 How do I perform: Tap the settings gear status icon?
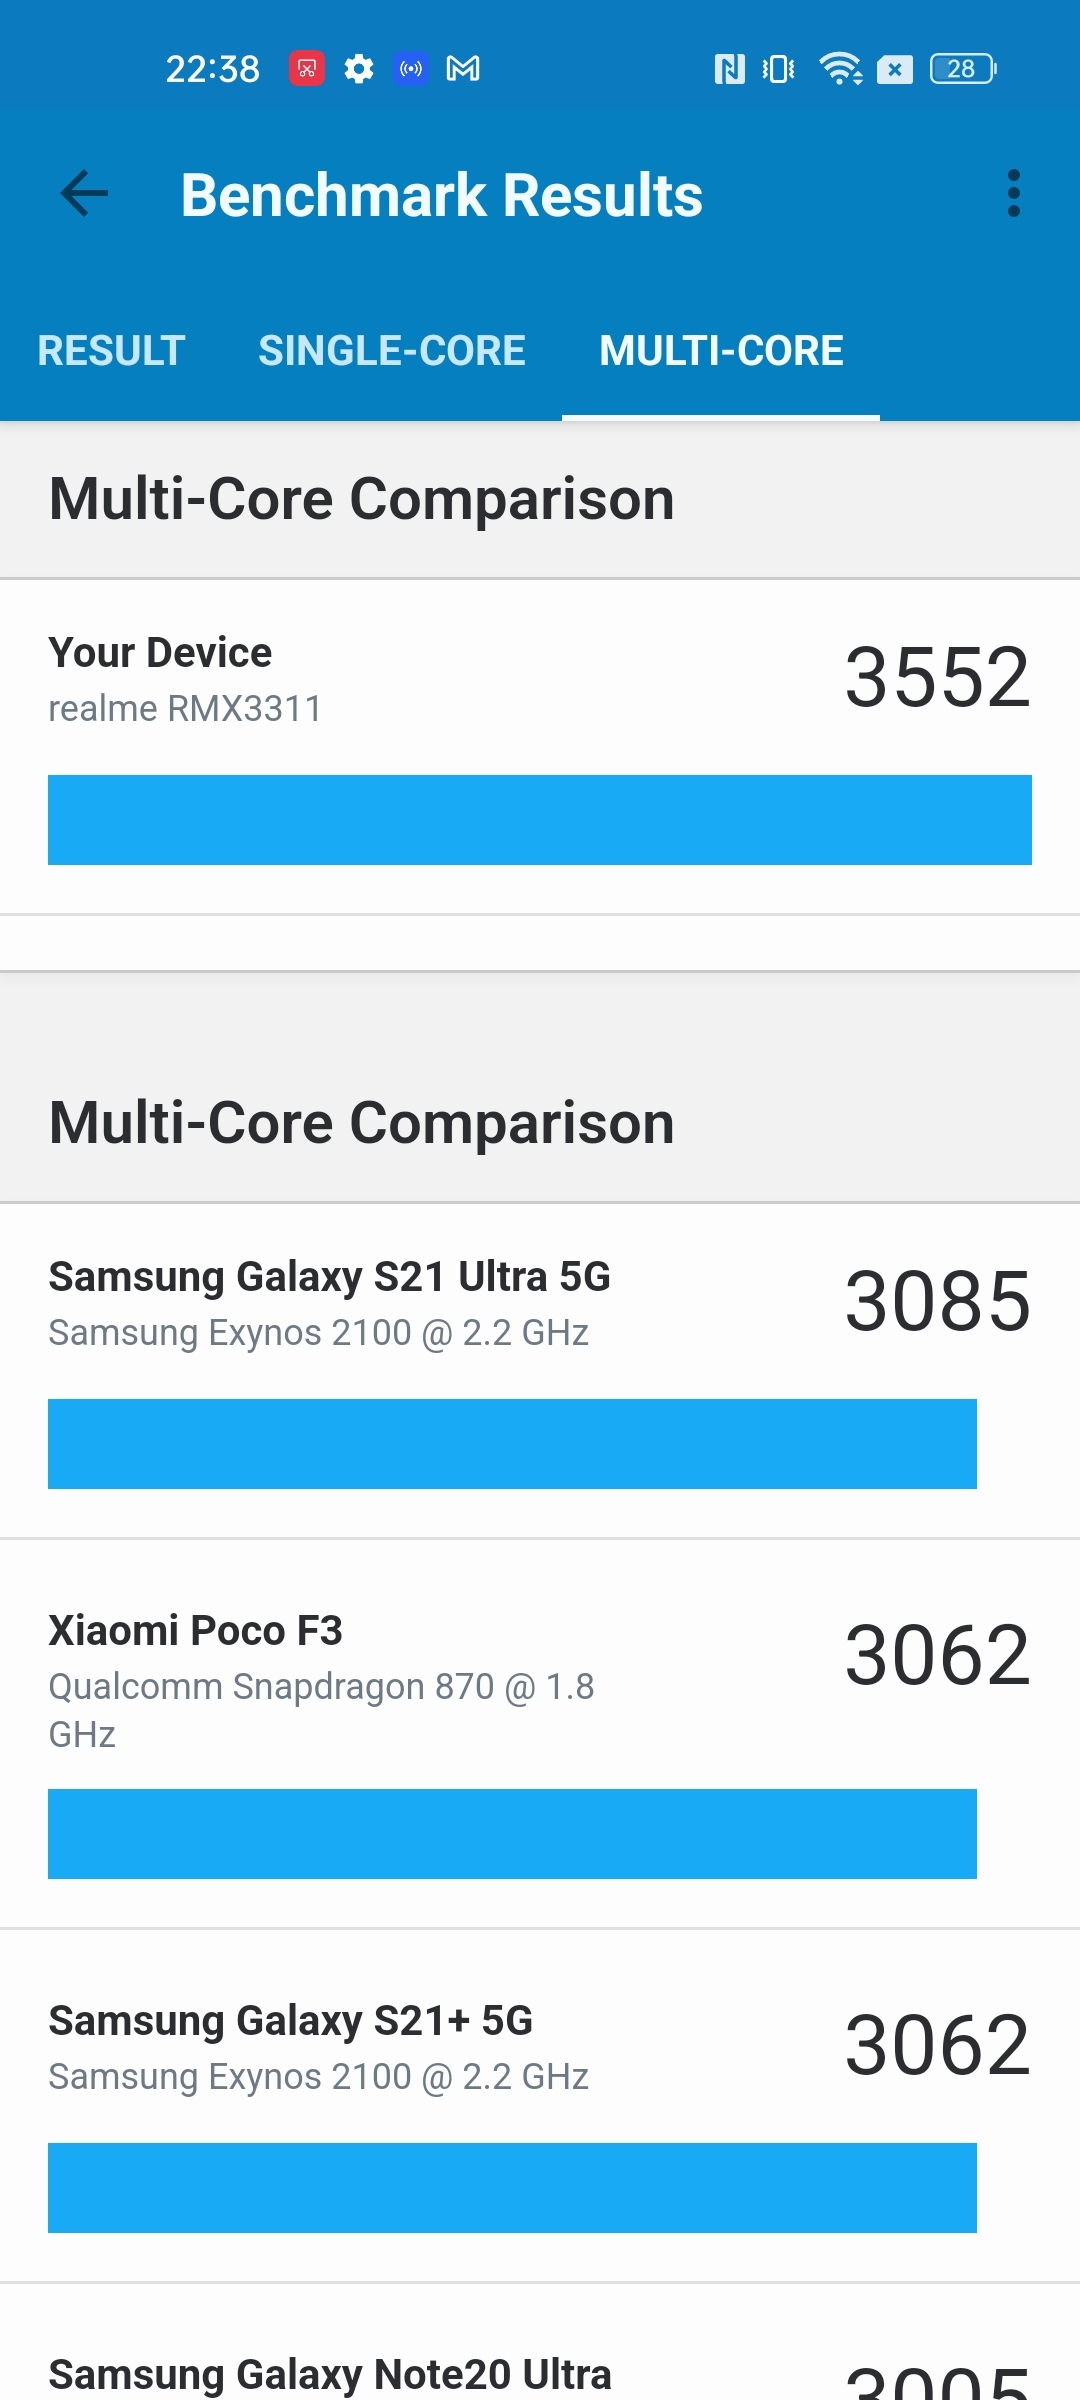[359, 69]
